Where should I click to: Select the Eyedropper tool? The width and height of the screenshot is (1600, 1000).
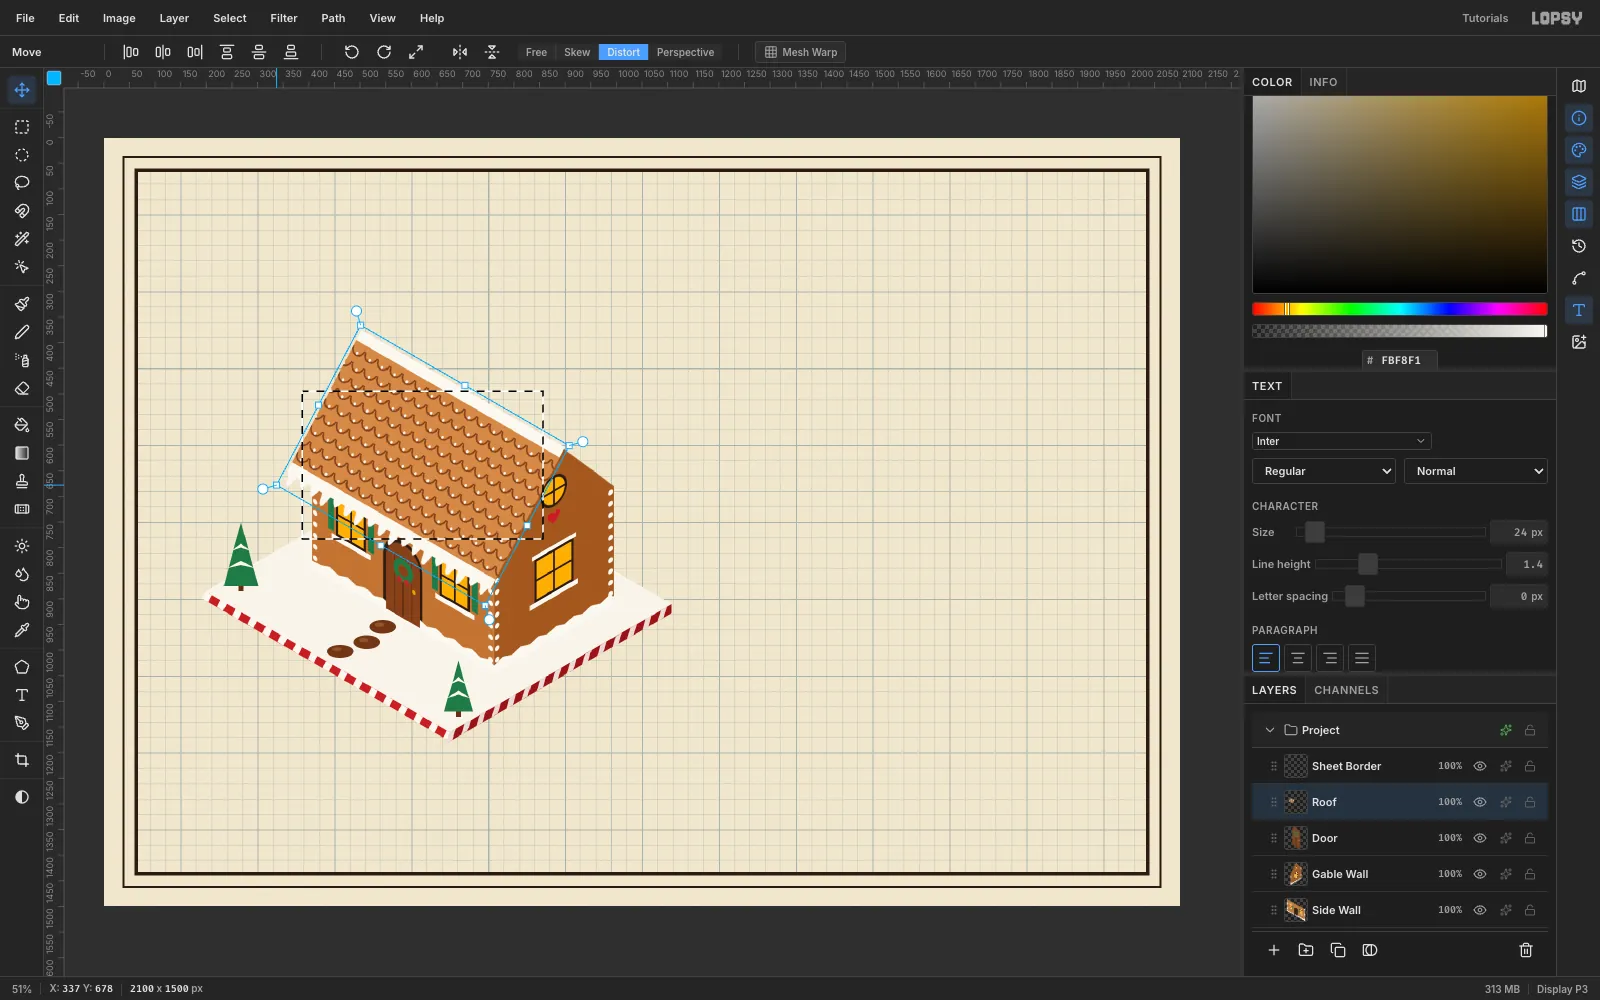[22, 630]
